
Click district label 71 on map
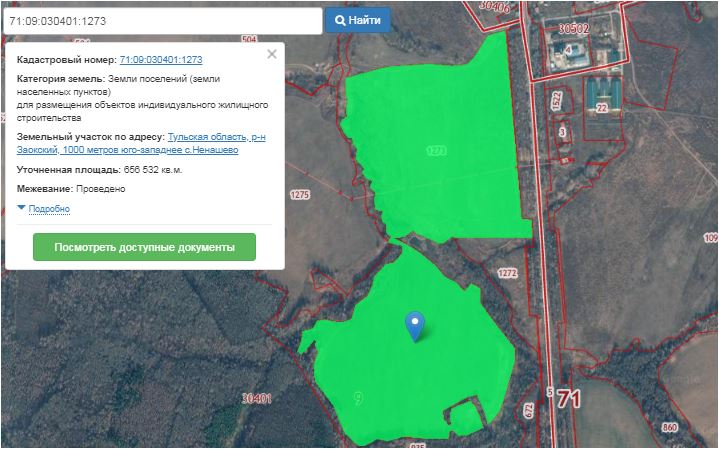click(x=570, y=398)
